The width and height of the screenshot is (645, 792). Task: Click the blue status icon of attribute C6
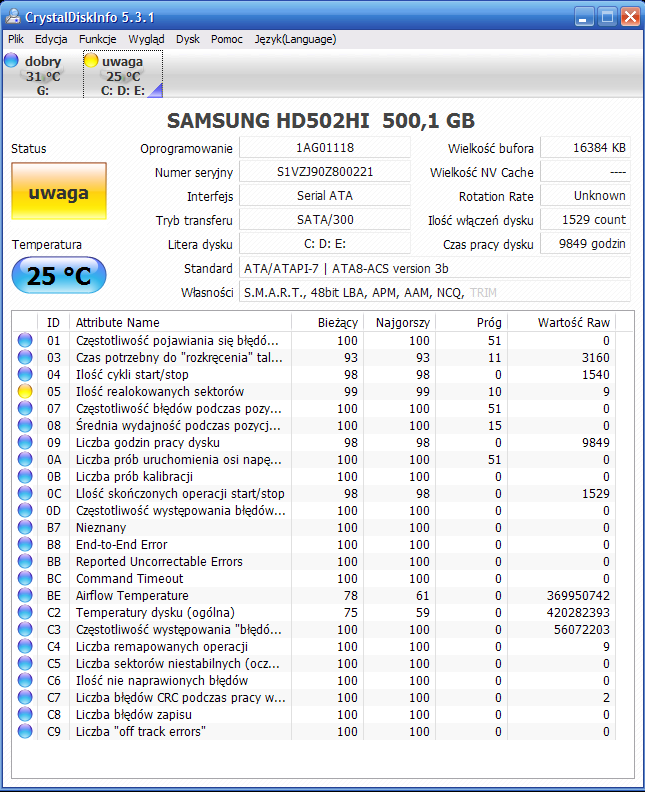pos(25,680)
